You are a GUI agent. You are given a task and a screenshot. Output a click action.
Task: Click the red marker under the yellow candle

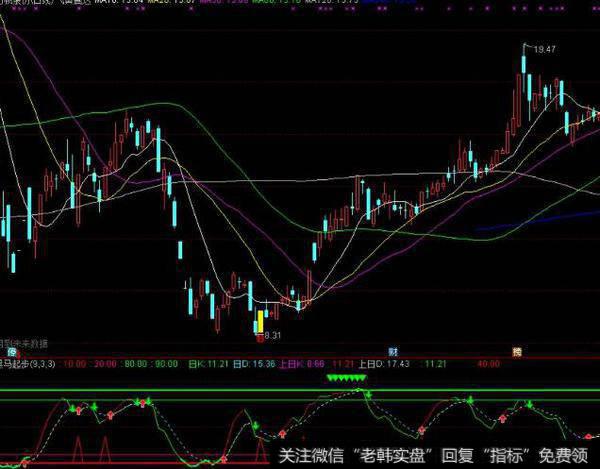(x=260, y=338)
